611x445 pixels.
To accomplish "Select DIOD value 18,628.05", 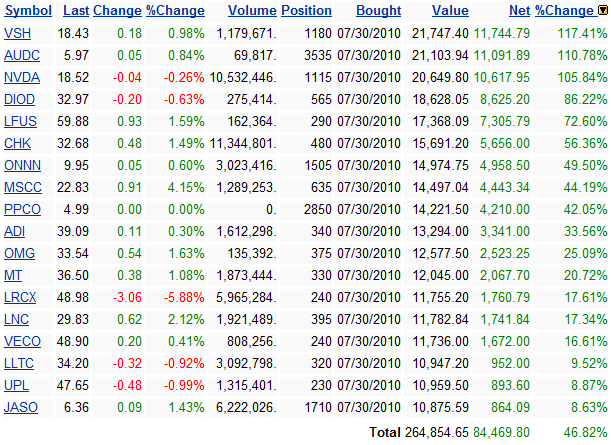I will pos(440,100).
